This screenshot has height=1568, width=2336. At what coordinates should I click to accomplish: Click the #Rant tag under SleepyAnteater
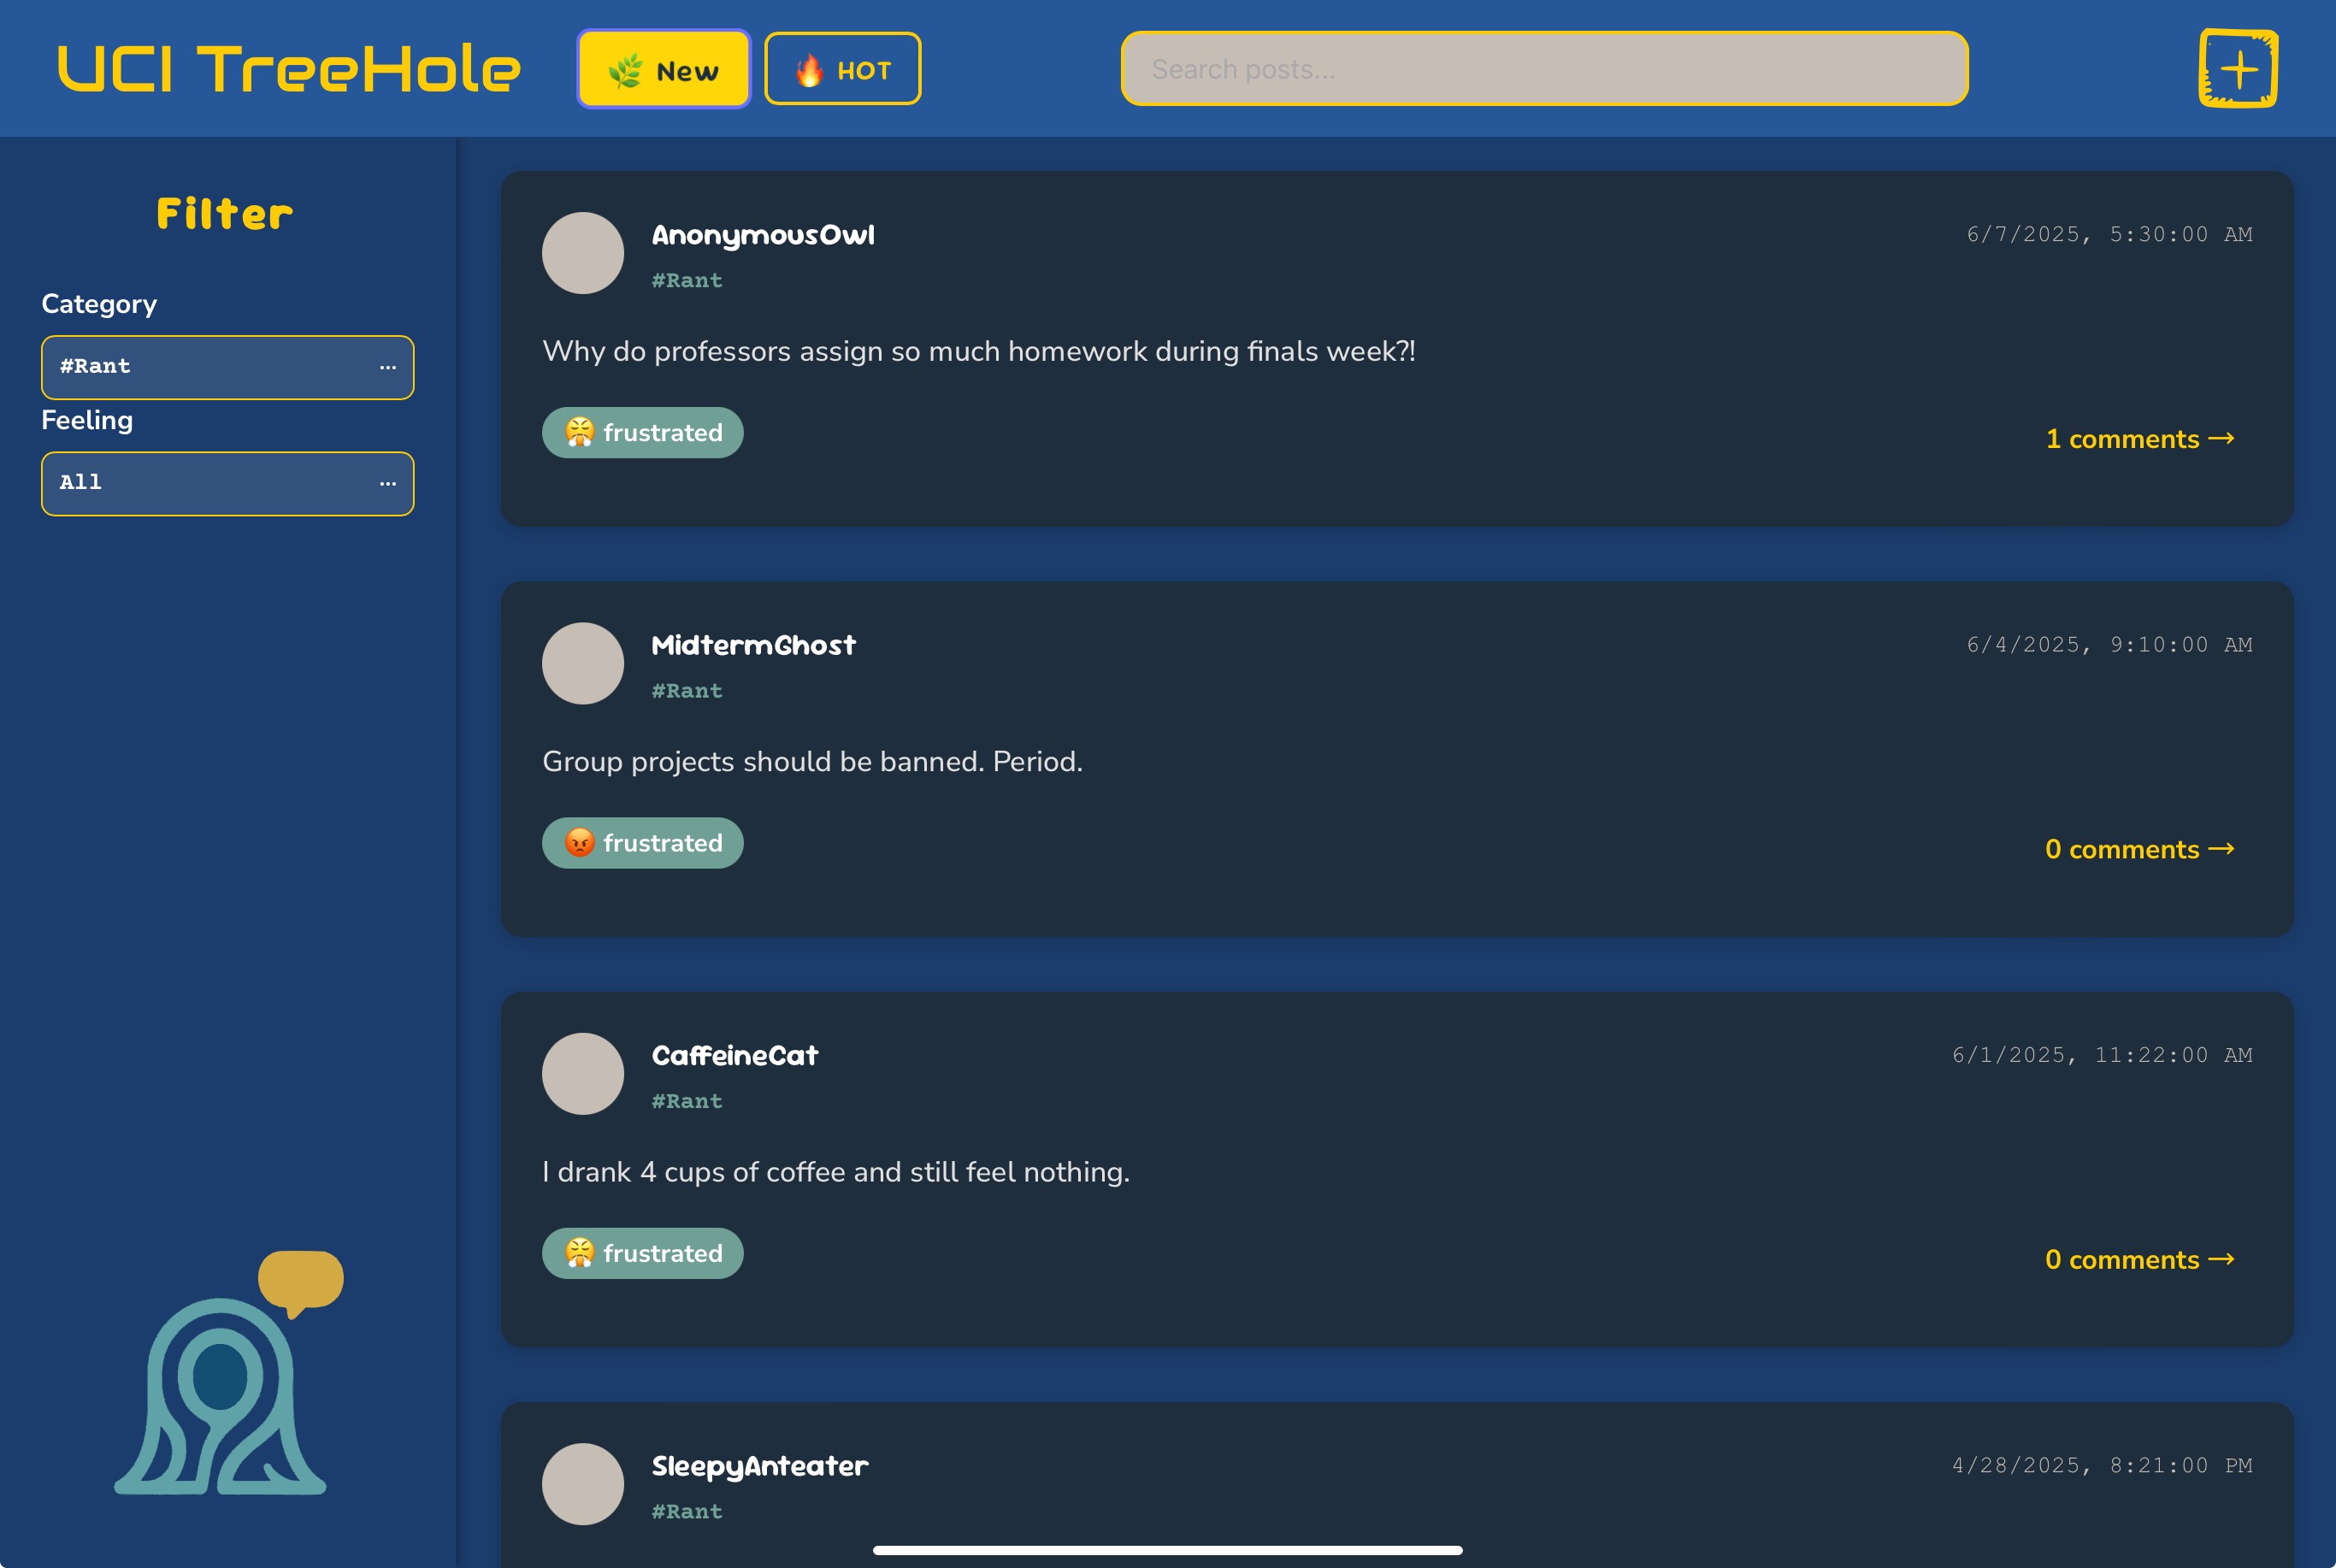687,1511
